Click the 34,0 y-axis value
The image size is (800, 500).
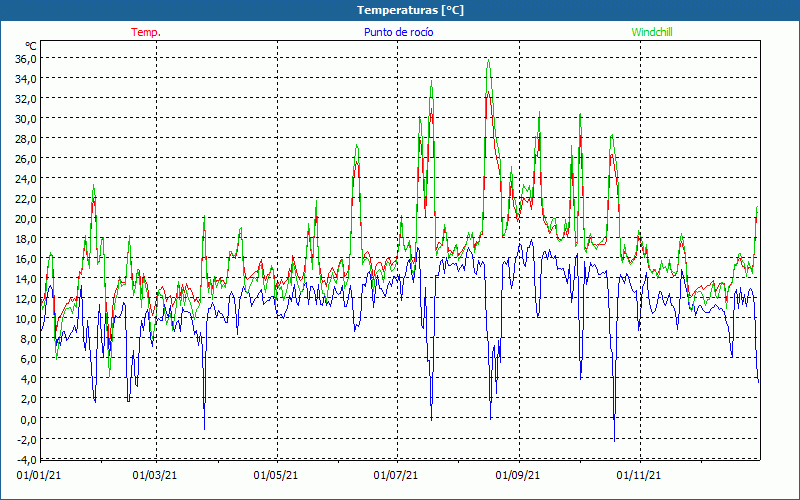(26, 79)
